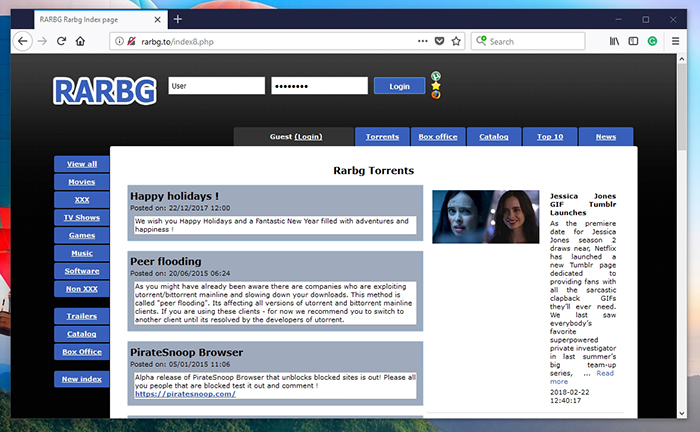Click the Firefox search box
Screen dimensions: 700x432
click(x=535, y=41)
